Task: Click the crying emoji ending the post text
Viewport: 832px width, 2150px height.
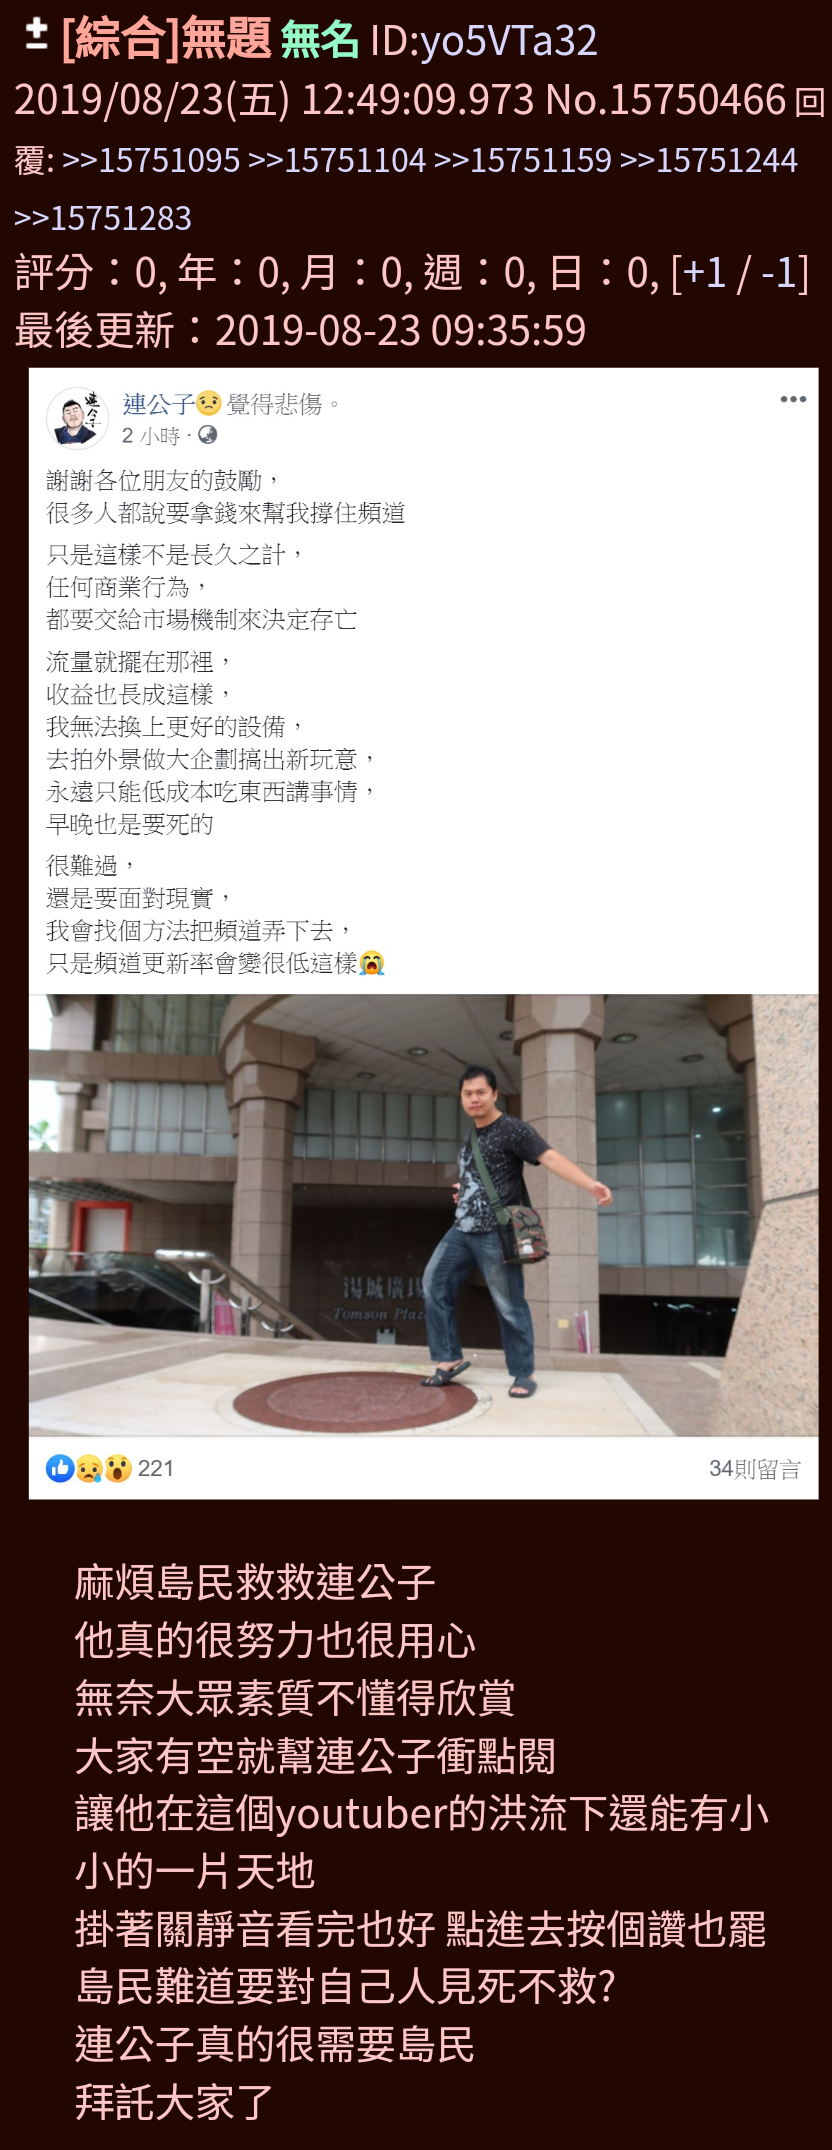Action: click(372, 963)
